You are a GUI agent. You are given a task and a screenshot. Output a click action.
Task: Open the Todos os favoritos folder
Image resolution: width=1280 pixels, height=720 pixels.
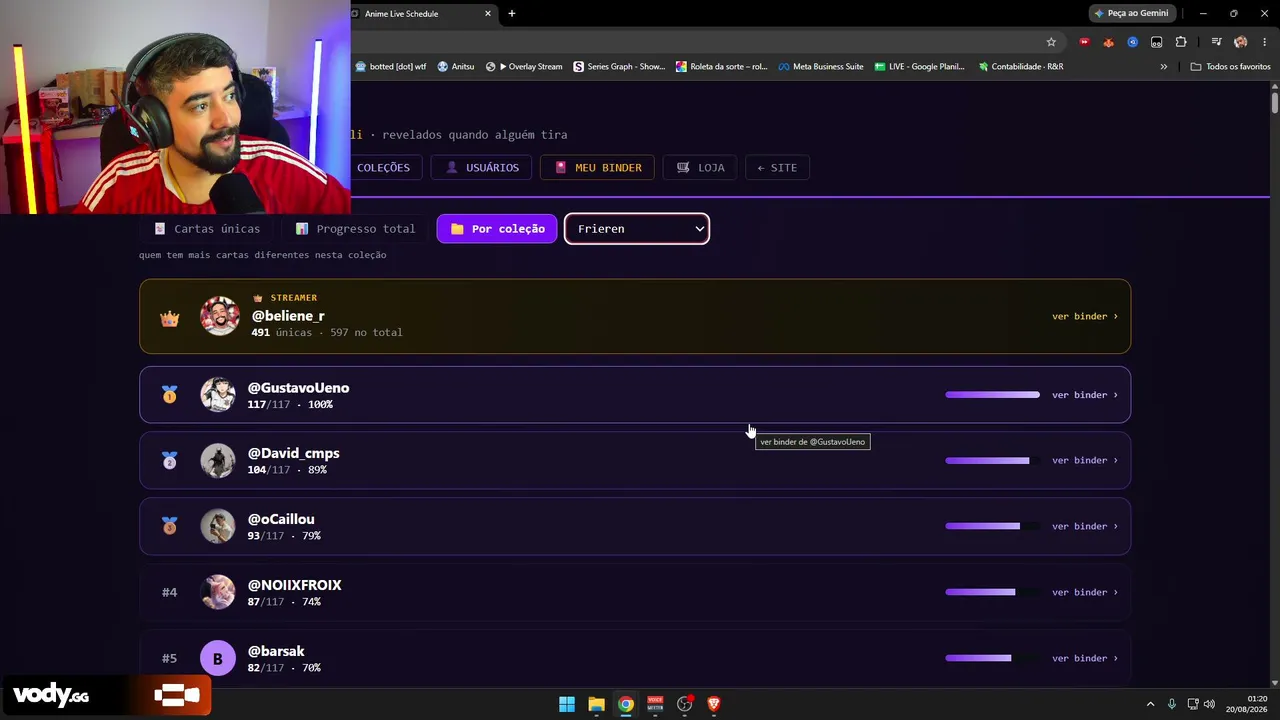point(1230,67)
